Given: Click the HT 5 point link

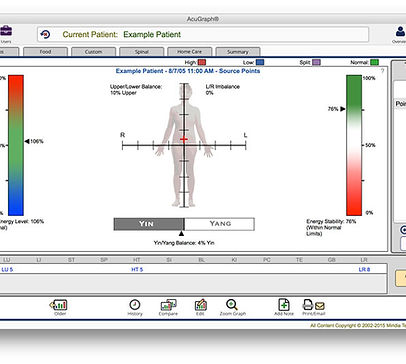Looking at the screenshot, I should pyautogui.click(x=137, y=269).
